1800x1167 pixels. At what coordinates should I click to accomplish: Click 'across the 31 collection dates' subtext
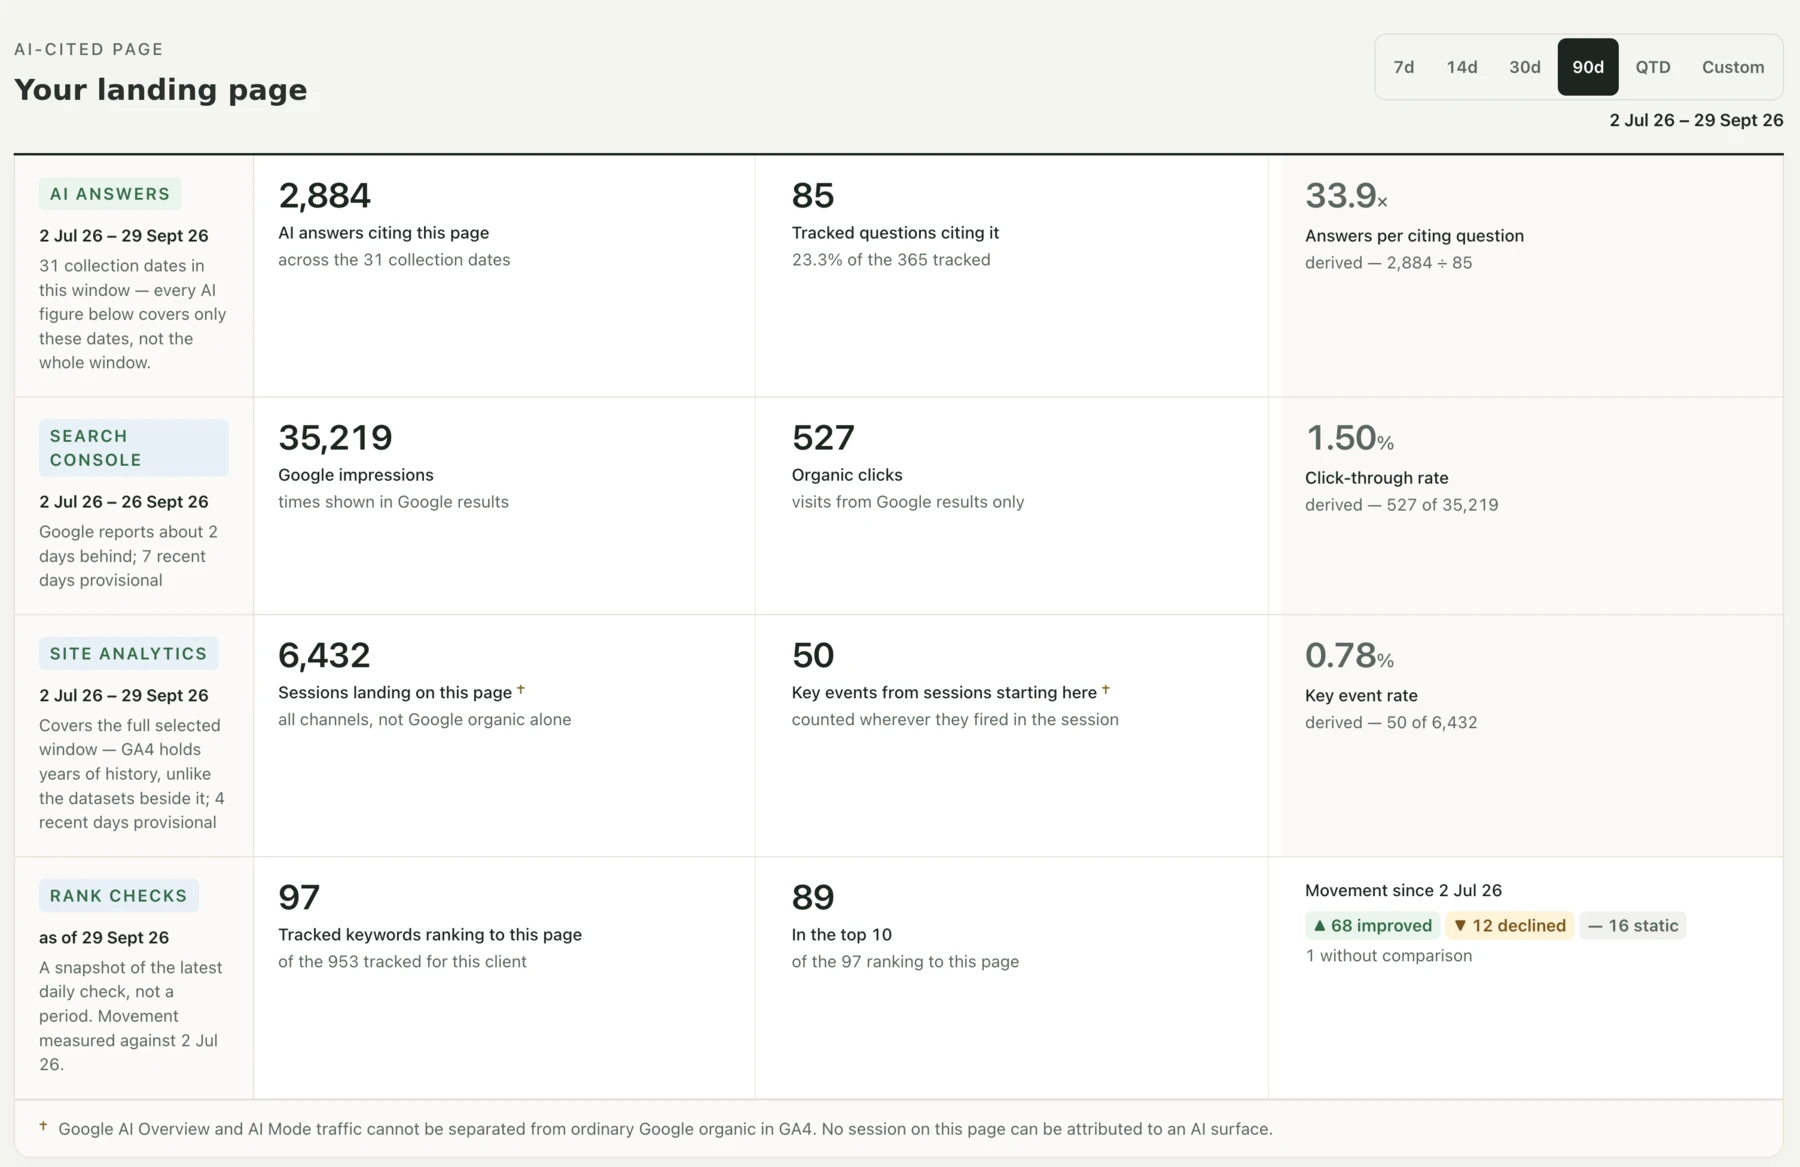pyautogui.click(x=394, y=260)
